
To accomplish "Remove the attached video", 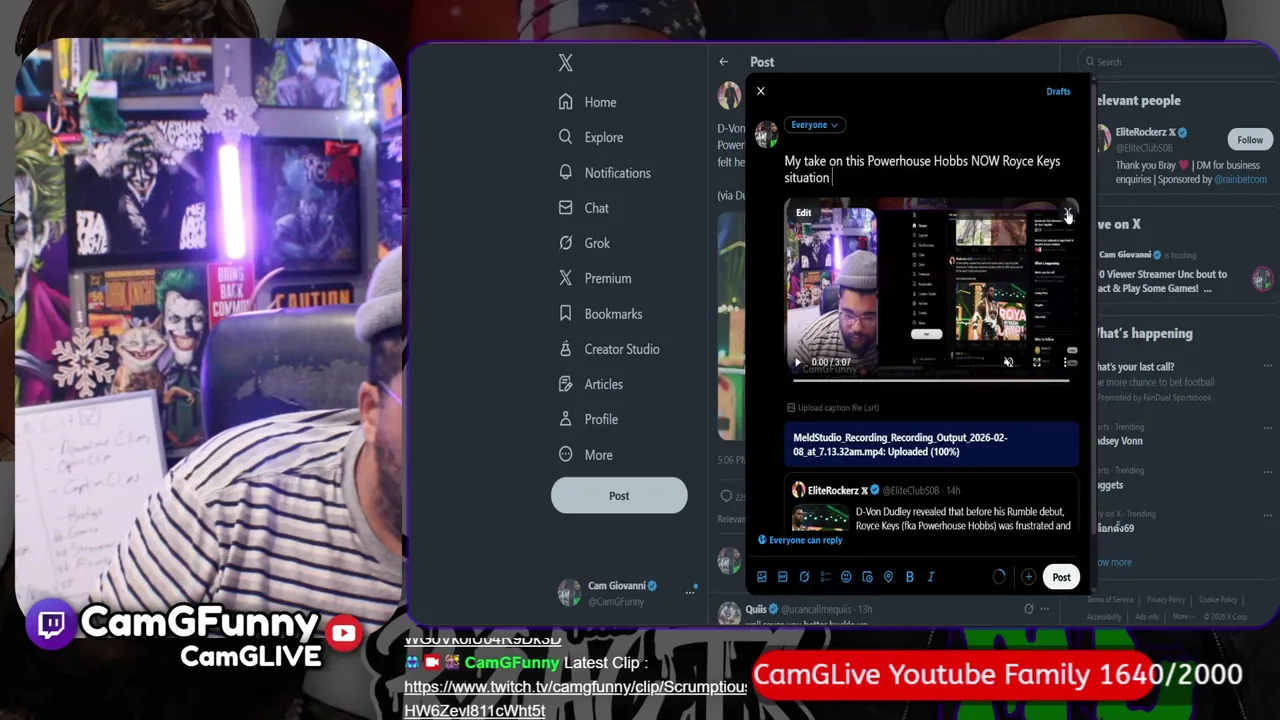I will coord(1066,212).
